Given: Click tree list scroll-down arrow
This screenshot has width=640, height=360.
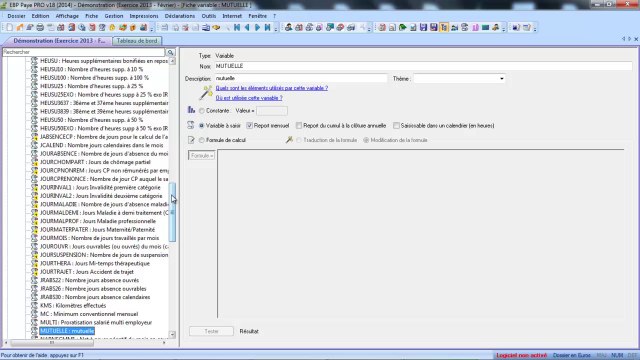Looking at the screenshot, I should click(x=172, y=334).
